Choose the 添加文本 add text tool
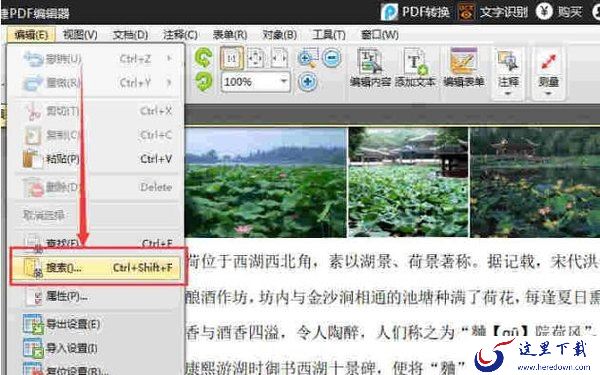Viewport: 600px width, 375px height. pos(415,67)
